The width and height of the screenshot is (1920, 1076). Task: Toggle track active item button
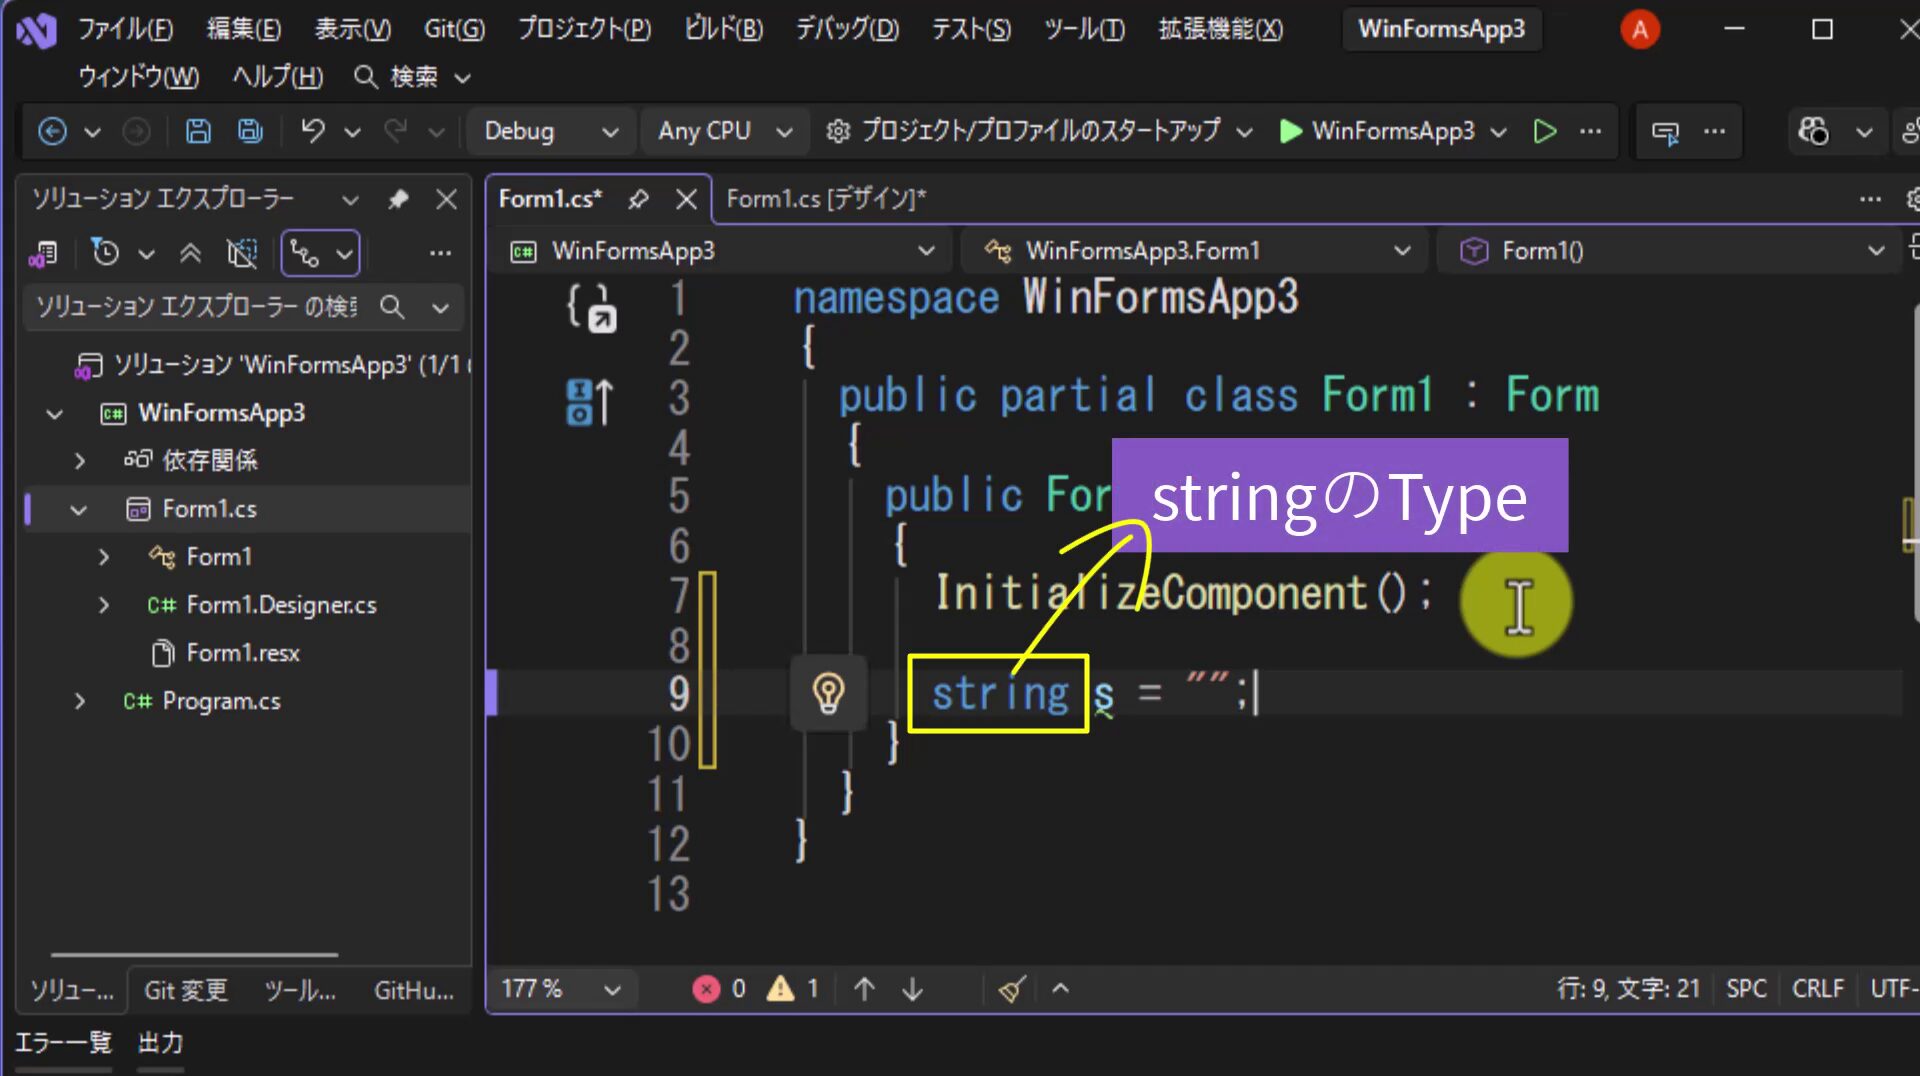click(x=306, y=254)
